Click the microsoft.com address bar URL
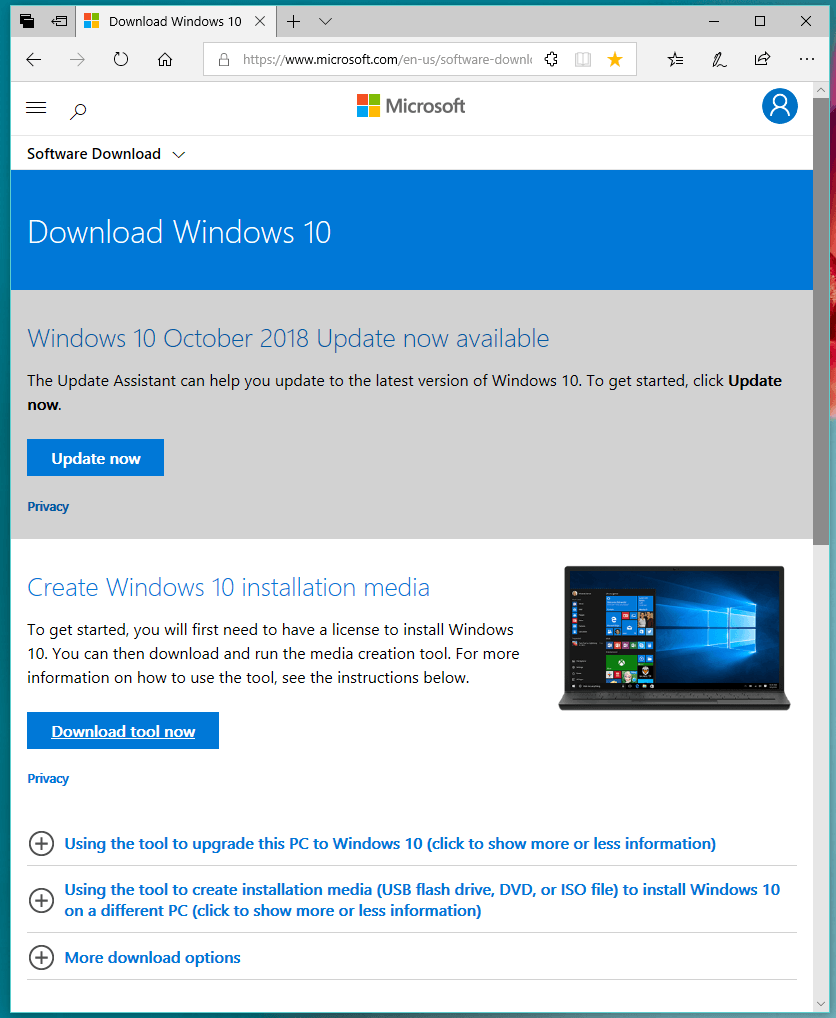Viewport: 836px width, 1018px height. tap(387, 60)
